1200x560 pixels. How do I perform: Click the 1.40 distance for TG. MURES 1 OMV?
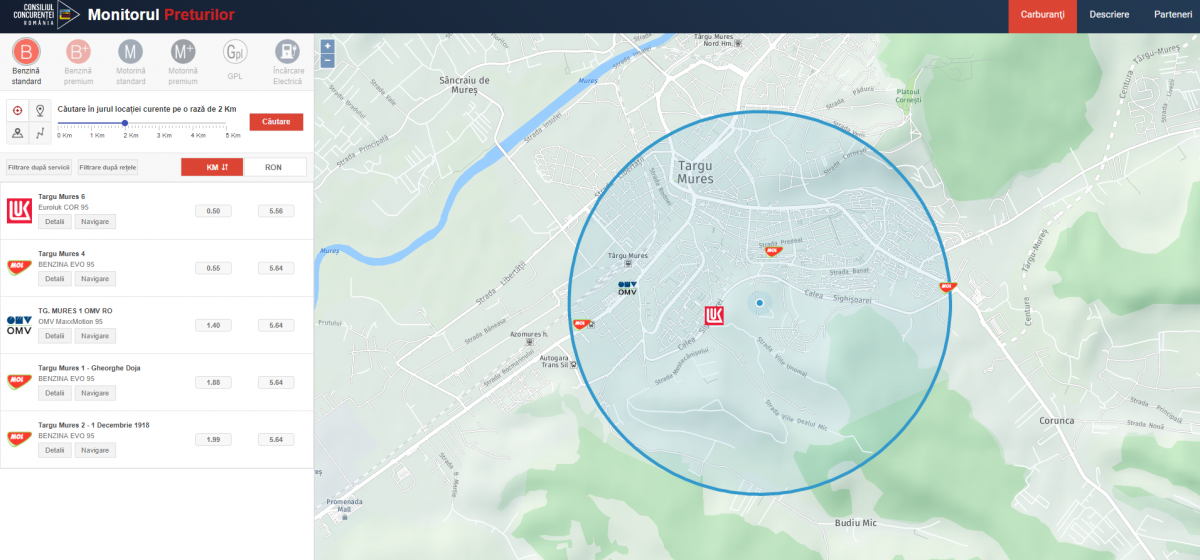point(213,325)
